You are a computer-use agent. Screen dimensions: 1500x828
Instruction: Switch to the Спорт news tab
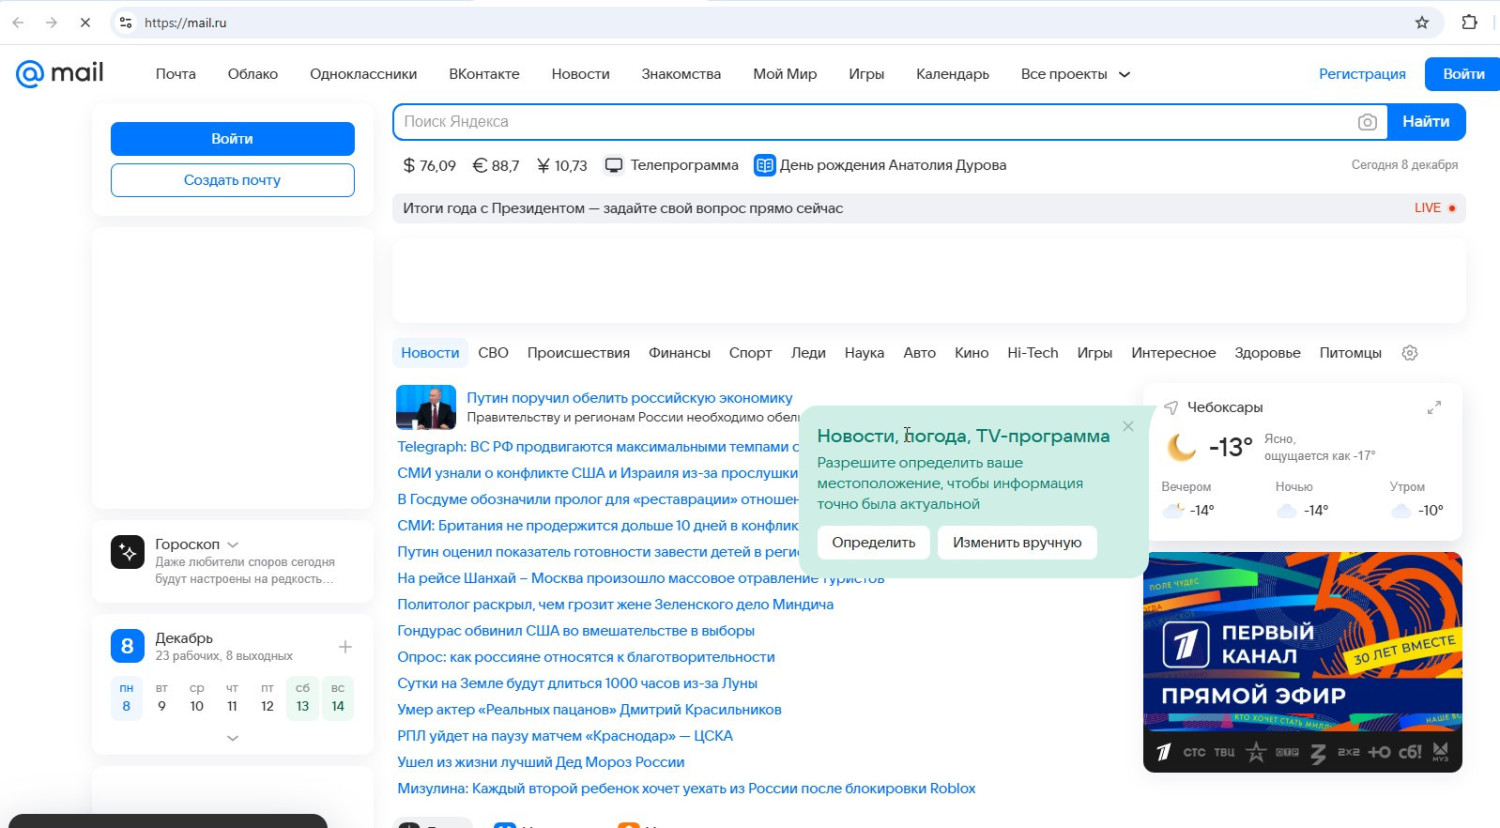click(750, 353)
